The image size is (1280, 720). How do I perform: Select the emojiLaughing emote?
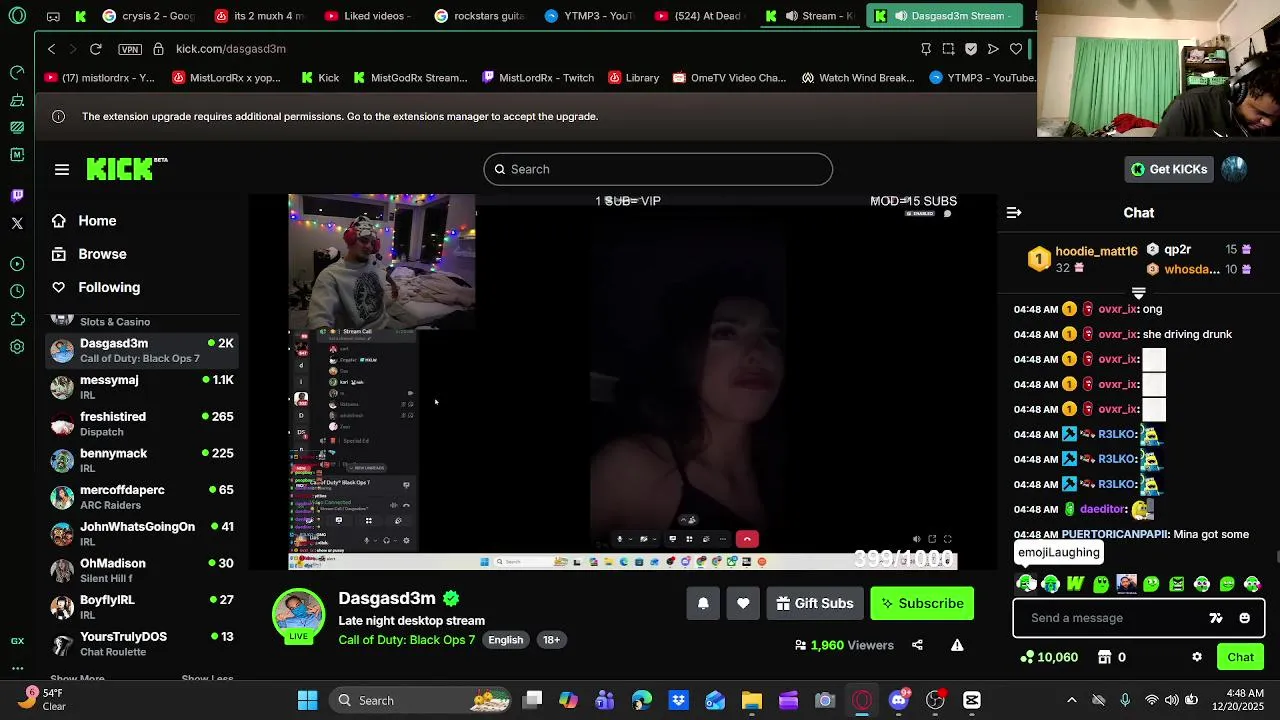click(x=1026, y=584)
